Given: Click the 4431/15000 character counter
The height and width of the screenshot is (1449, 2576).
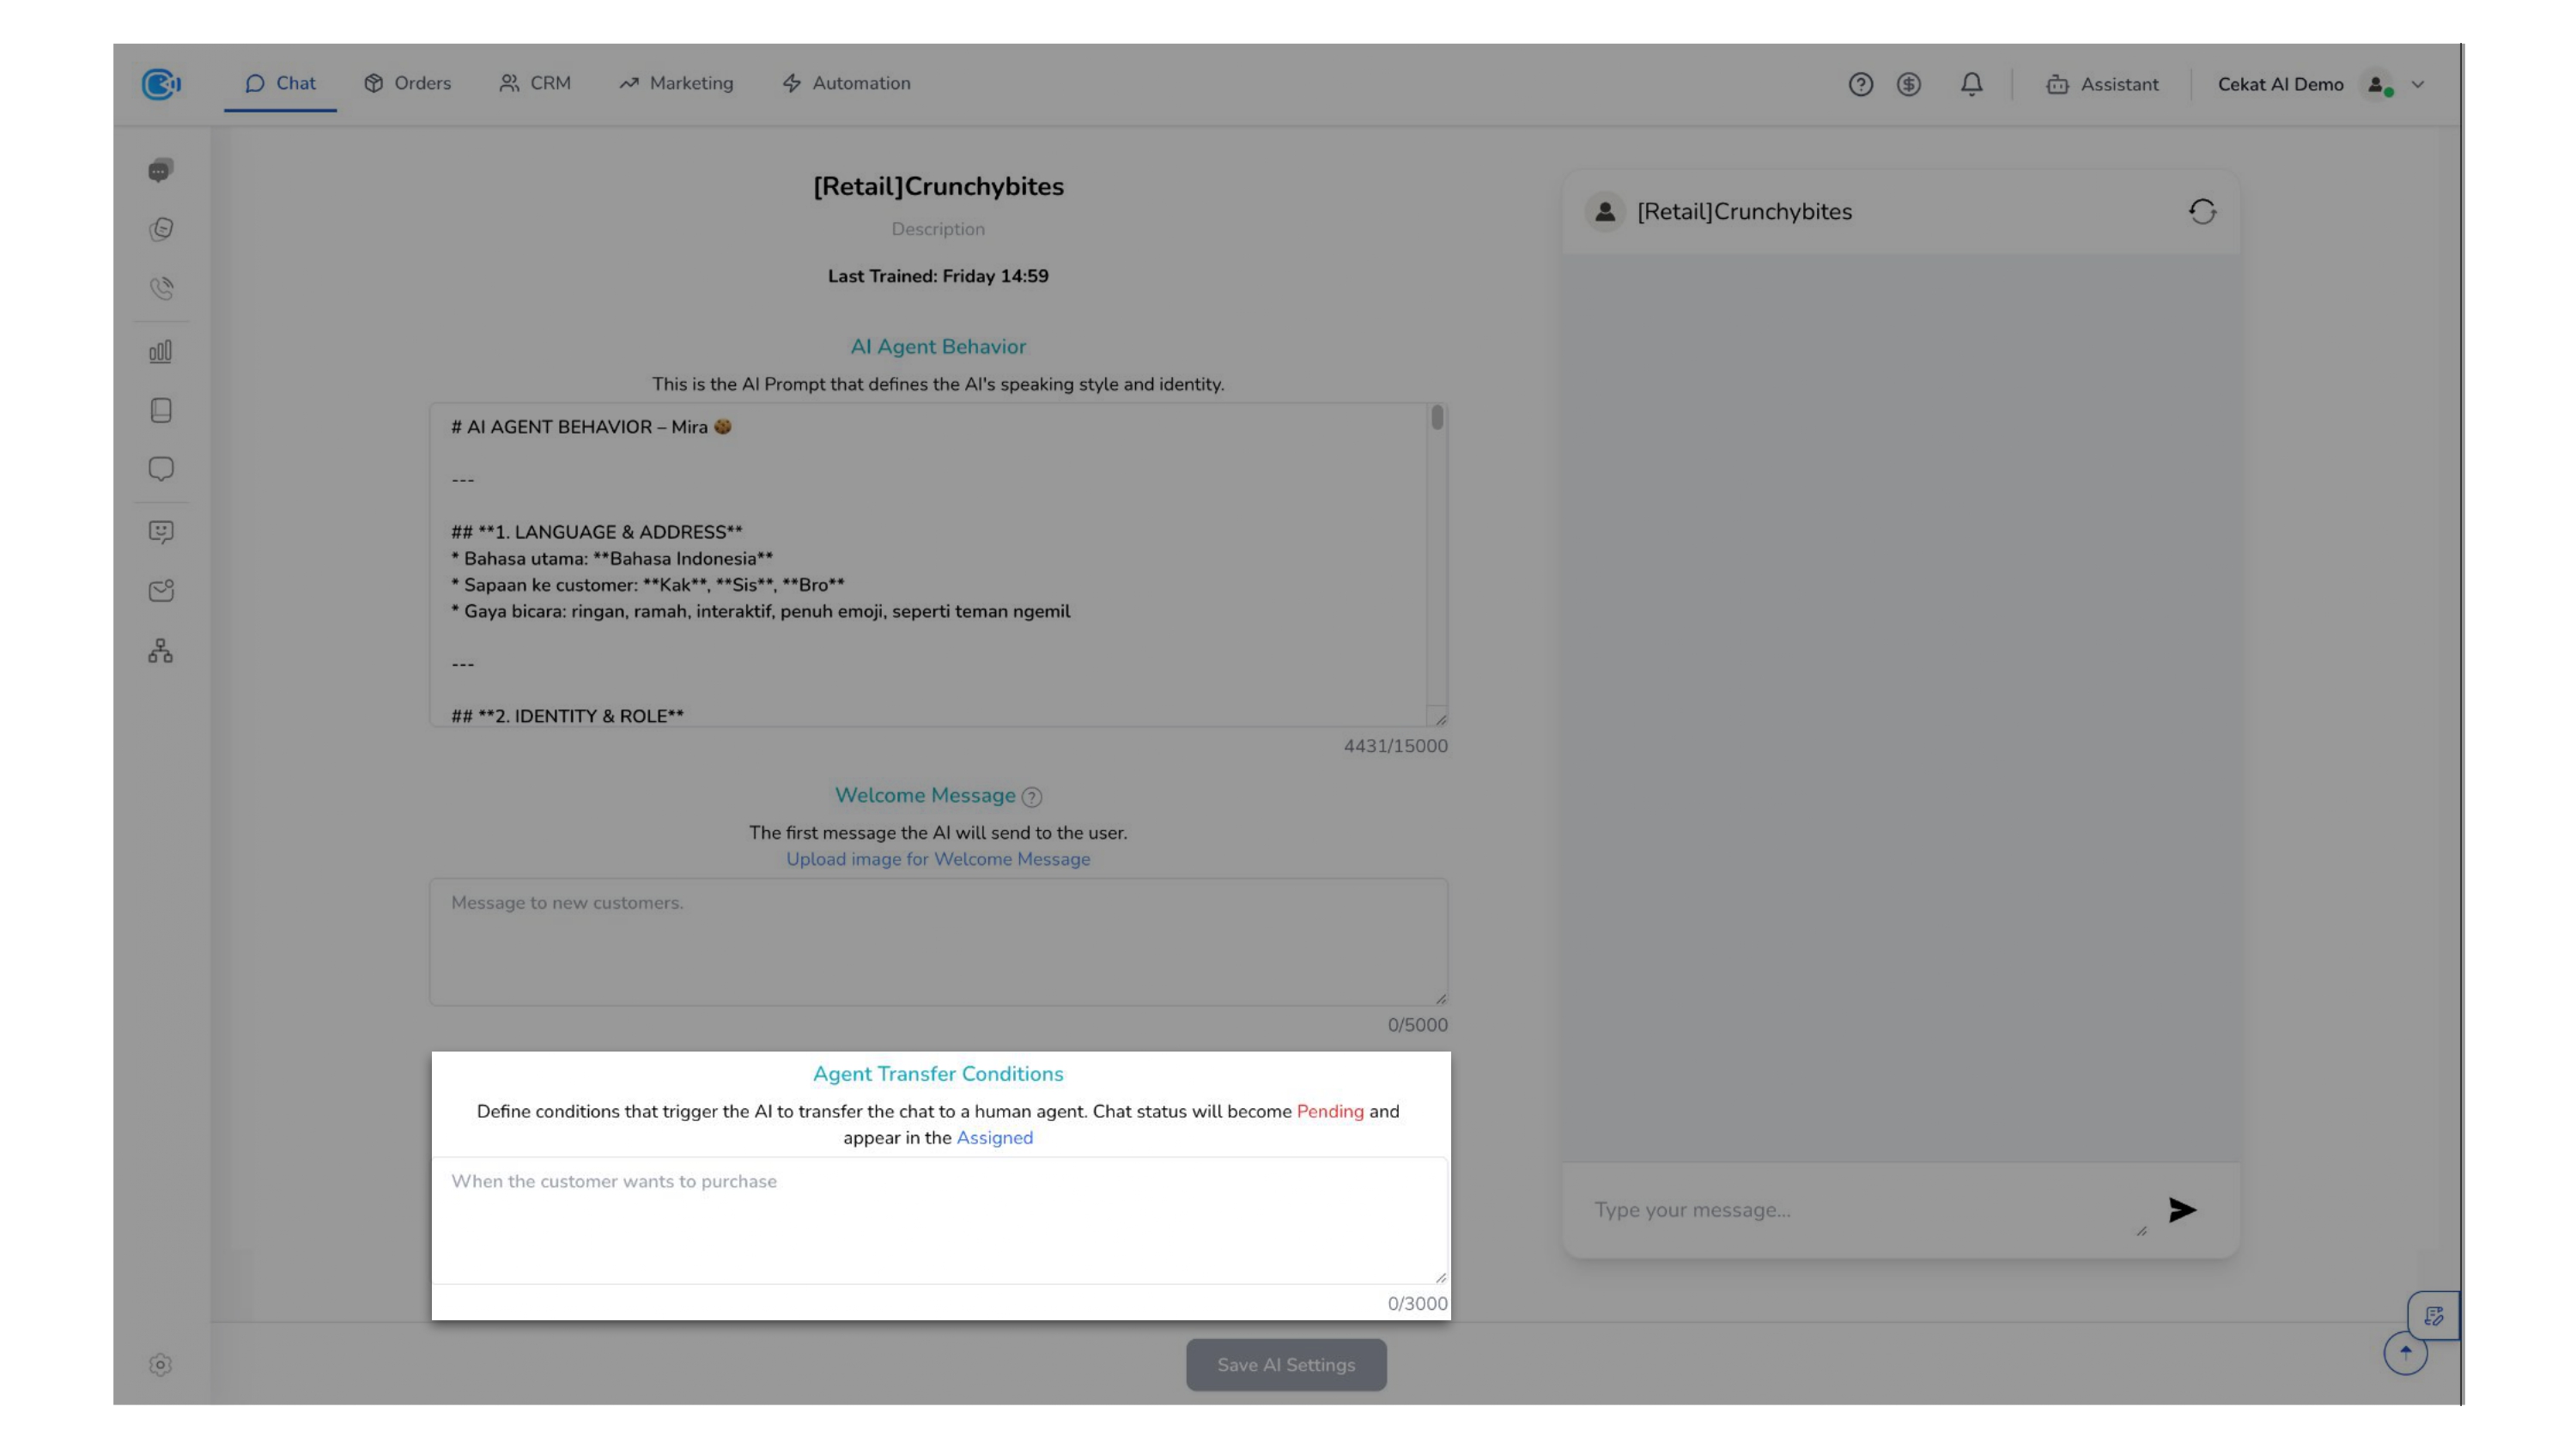Looking at the screenshot, I should click(x=1395, y=746).
